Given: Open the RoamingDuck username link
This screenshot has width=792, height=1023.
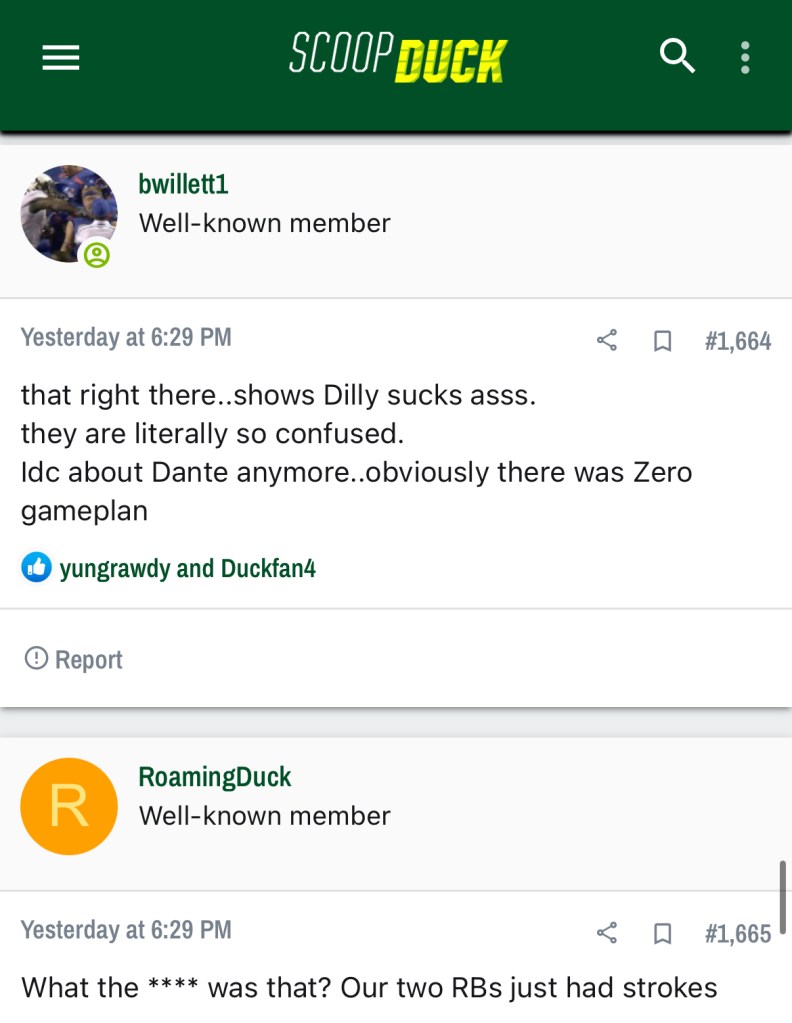Looking at the screenshot, I should point(215,777).
